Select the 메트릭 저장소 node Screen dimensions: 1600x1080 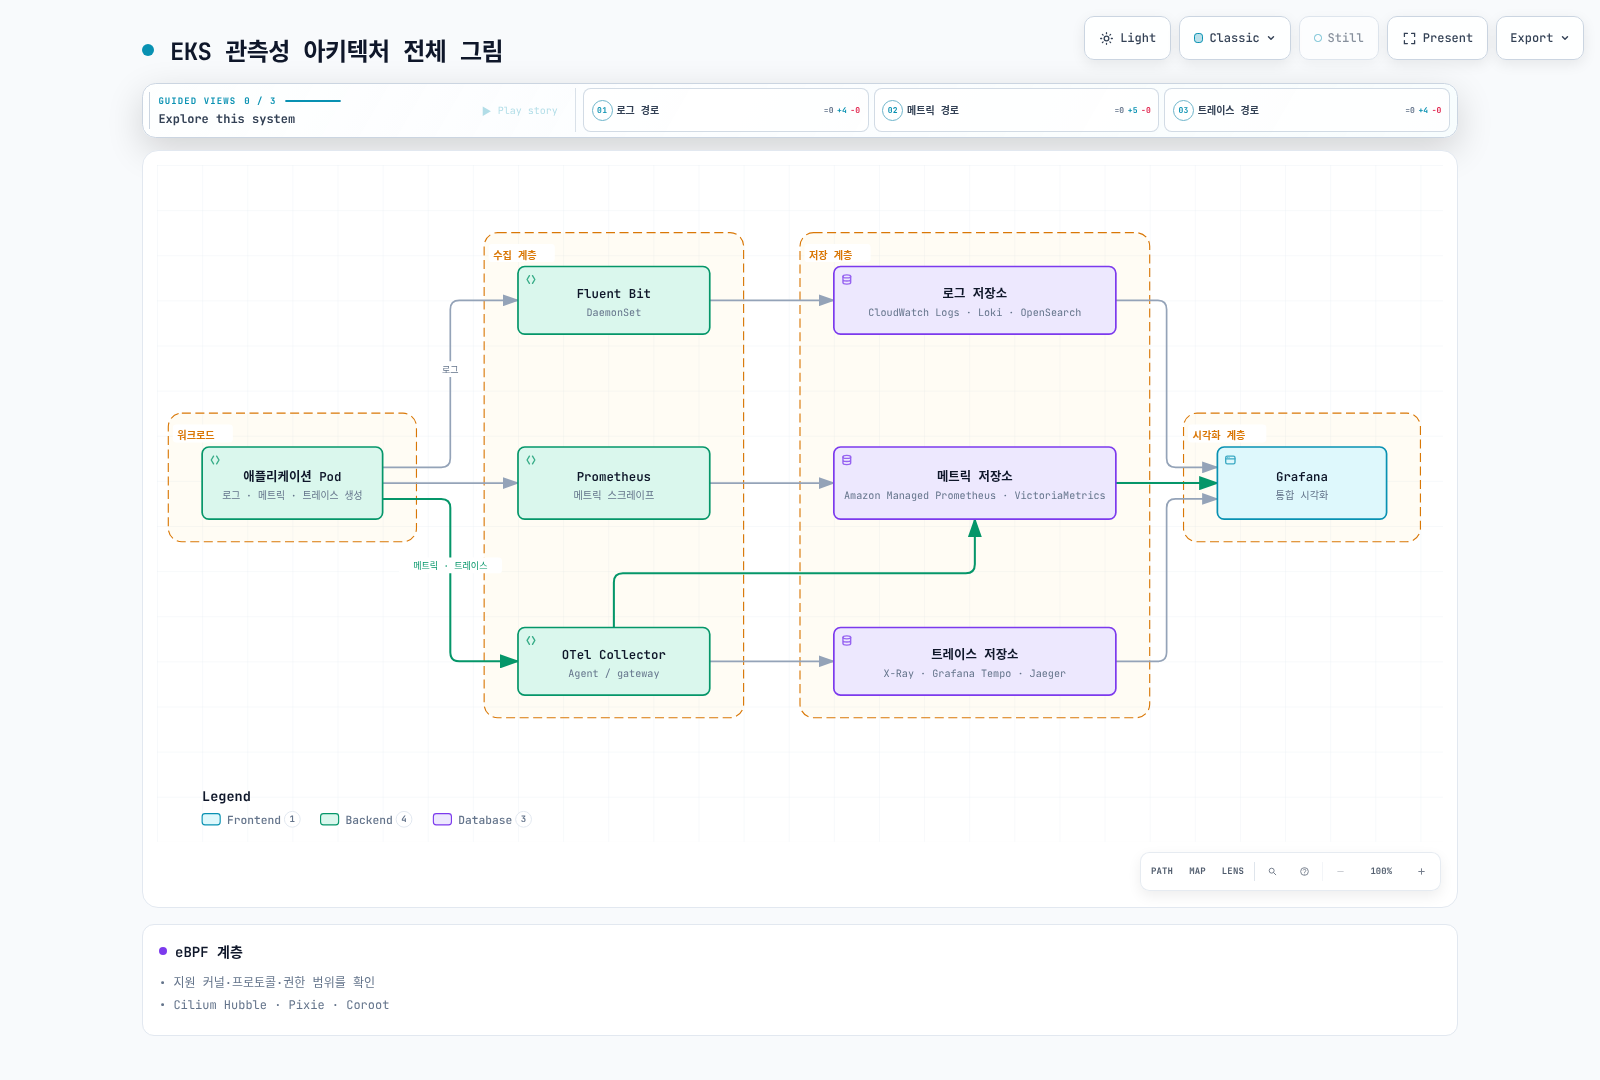[975, 483]
